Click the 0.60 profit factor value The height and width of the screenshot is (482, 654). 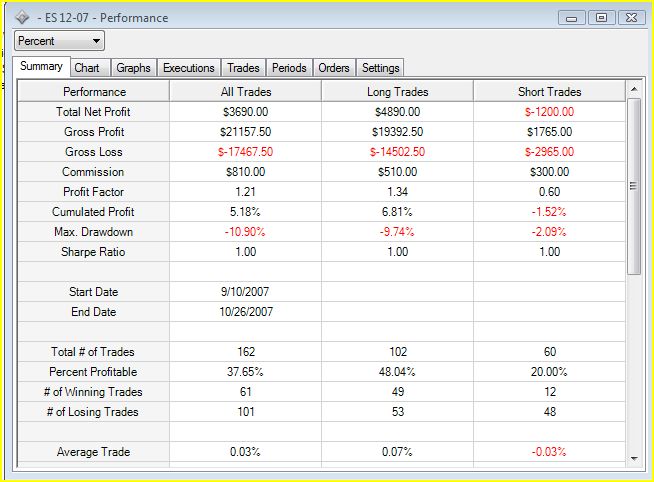coord(549,192)
